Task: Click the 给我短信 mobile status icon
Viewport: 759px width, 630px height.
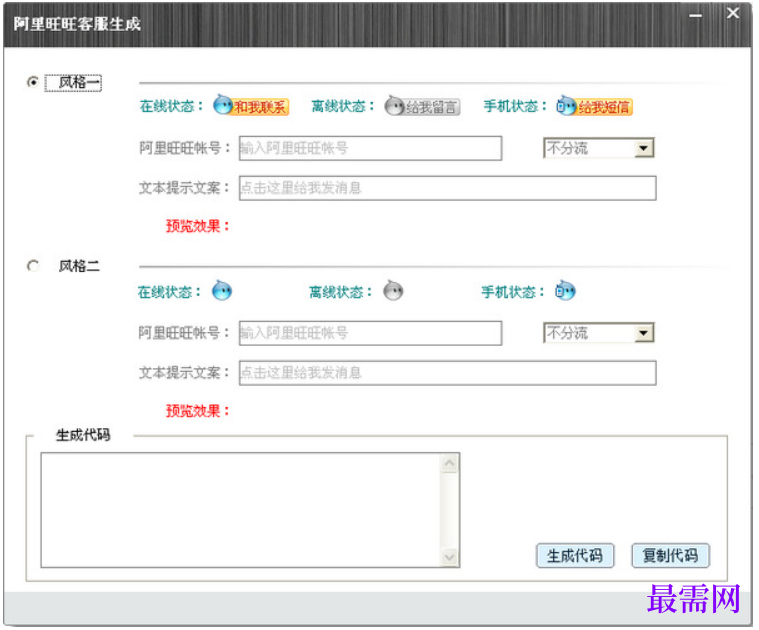Action: [594, 105]
